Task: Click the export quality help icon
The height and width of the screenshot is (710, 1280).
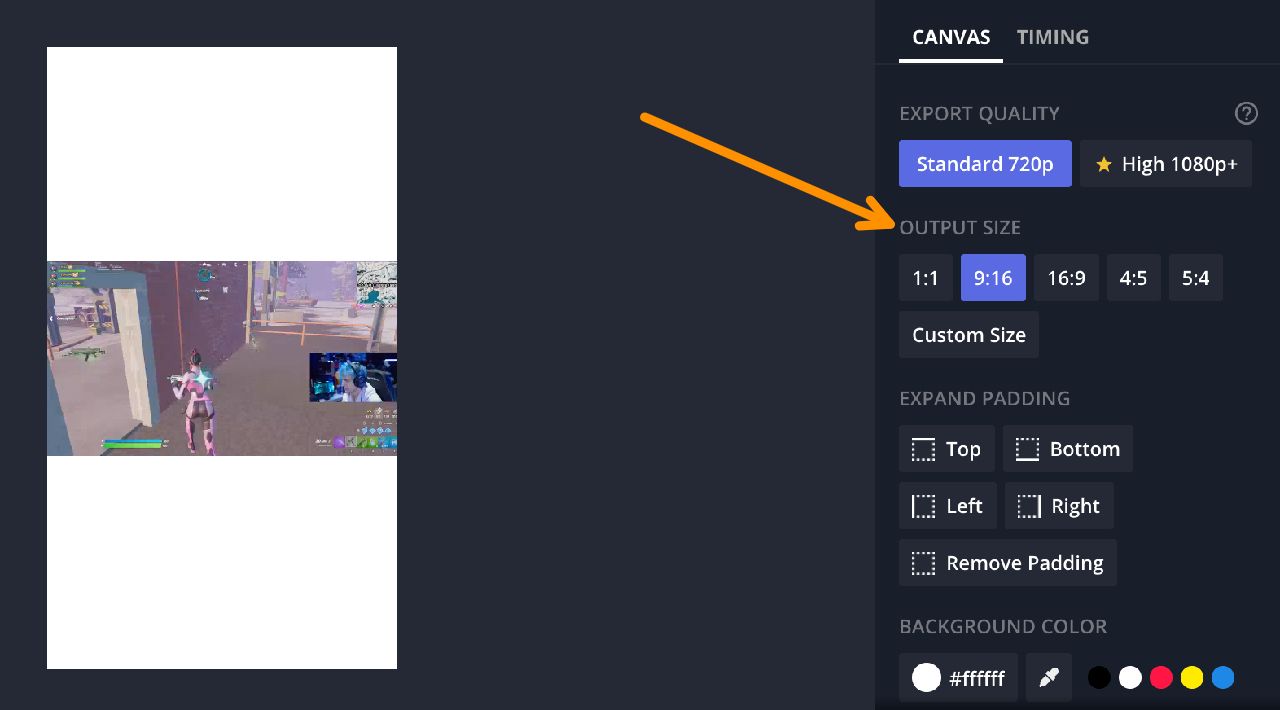Action: (x=1246, y=114)
